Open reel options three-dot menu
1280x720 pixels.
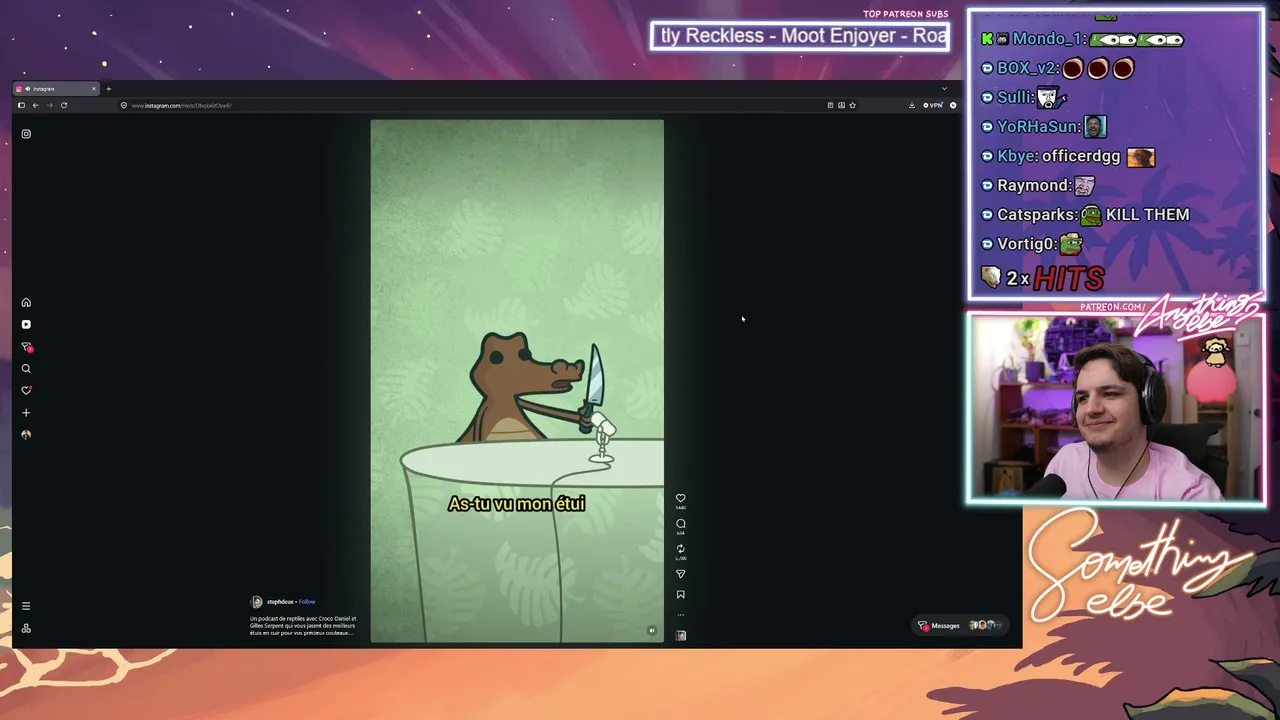(x=681, y=614)
